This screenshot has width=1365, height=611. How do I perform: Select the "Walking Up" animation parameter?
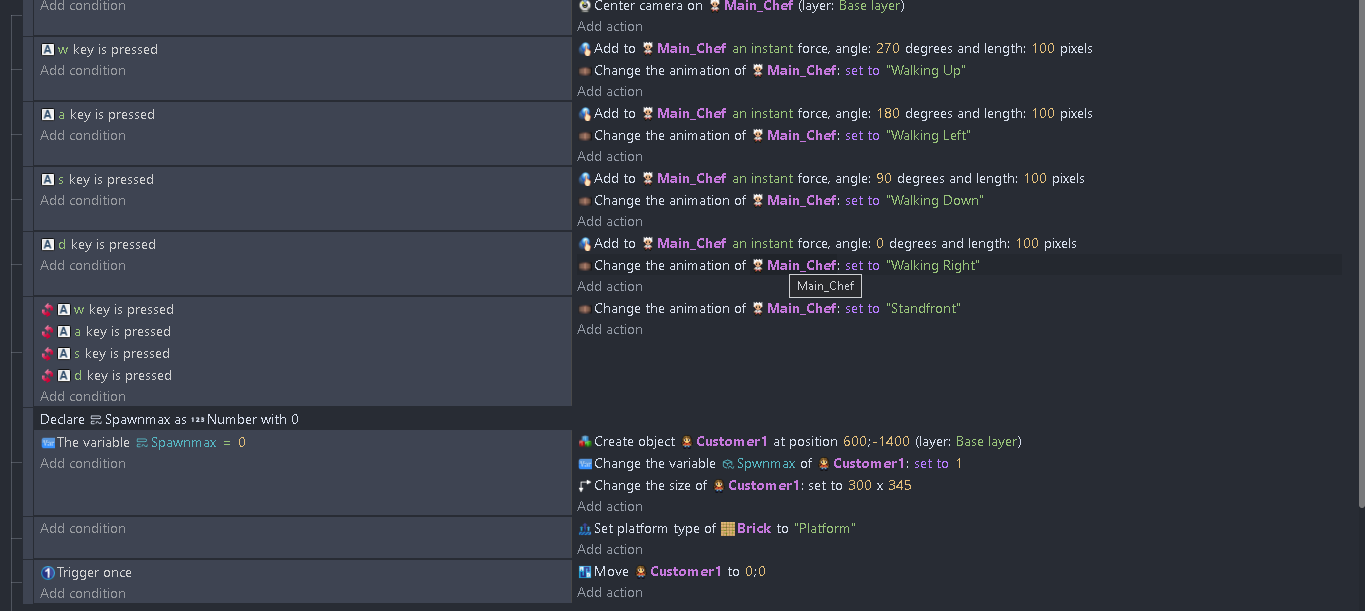point(926,71)
